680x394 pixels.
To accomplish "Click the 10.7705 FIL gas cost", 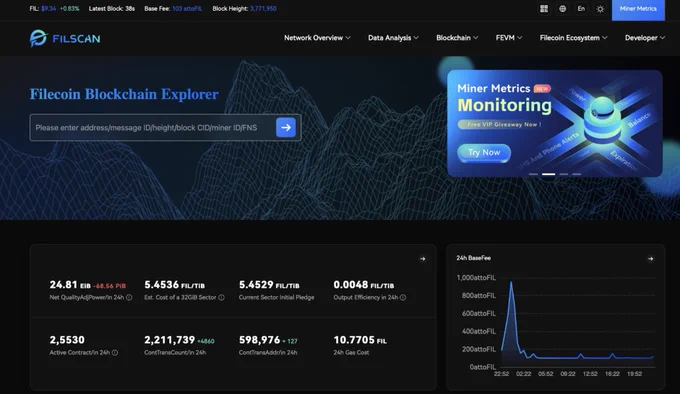I will pyautogui.click(x=360, y=340).
